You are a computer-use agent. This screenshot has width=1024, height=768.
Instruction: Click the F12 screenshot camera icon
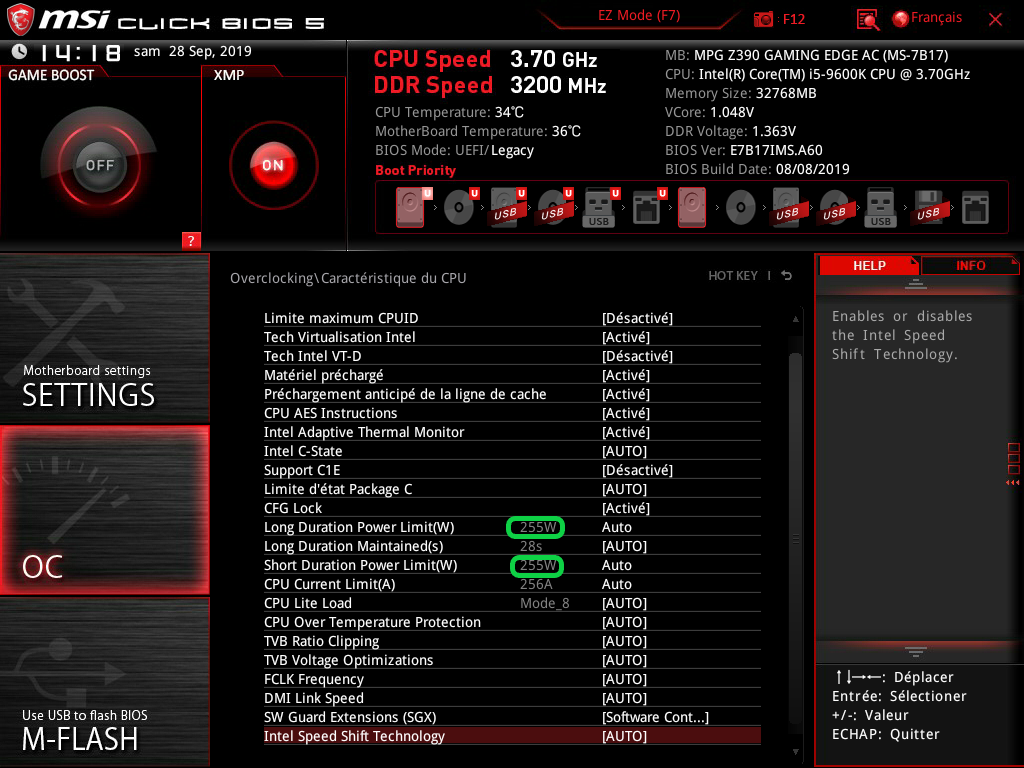[763, 19]
